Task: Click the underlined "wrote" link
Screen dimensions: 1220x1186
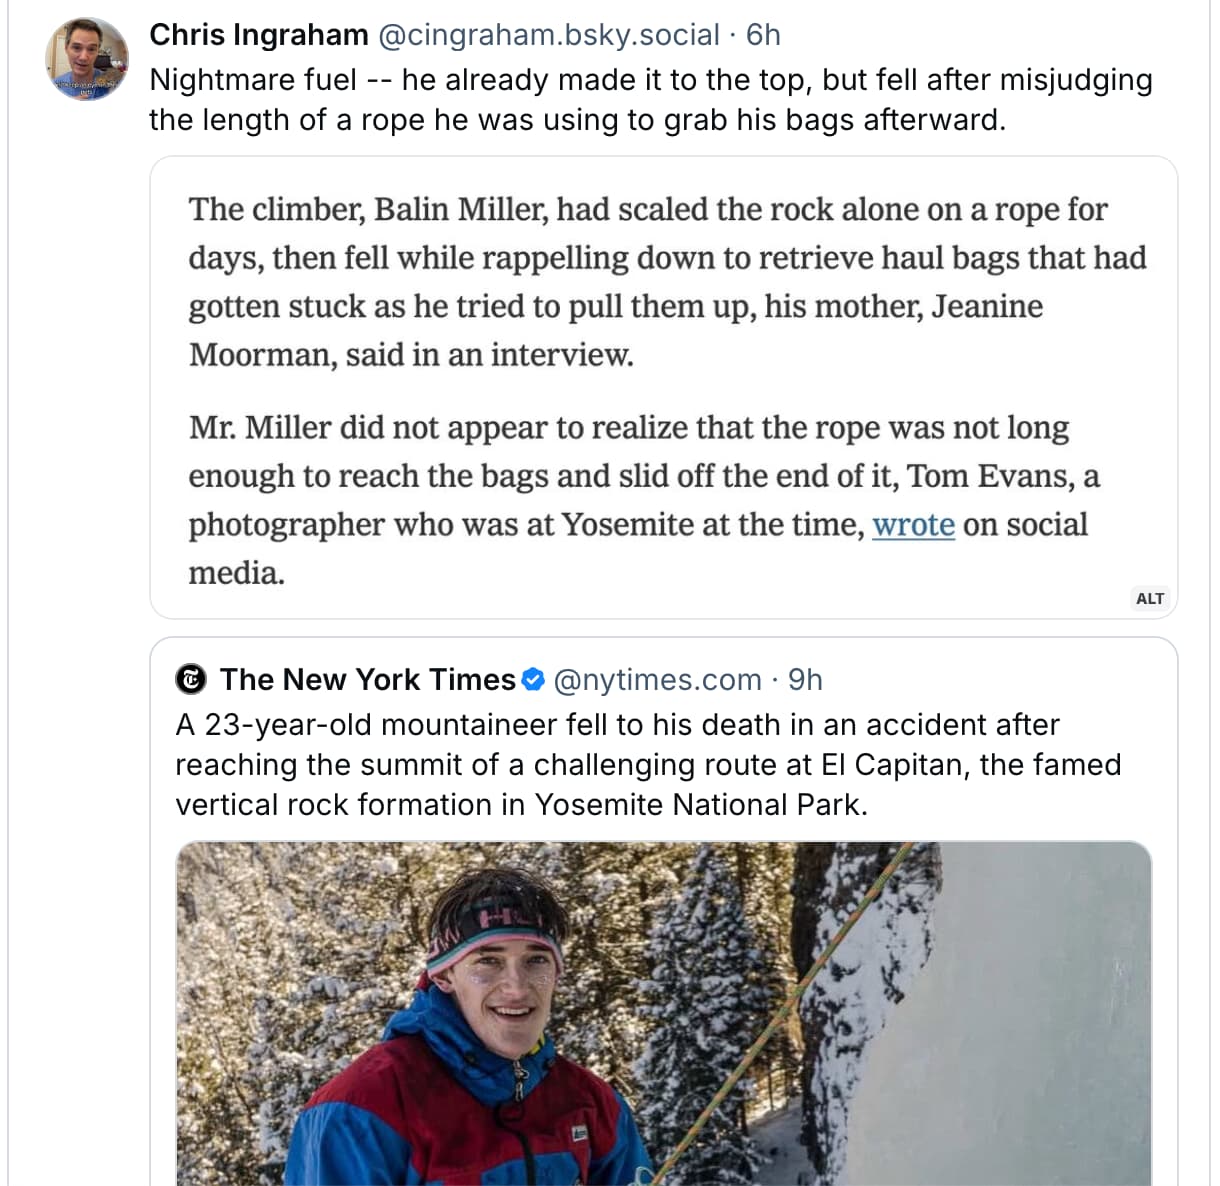Action: [x=913, y=525]
